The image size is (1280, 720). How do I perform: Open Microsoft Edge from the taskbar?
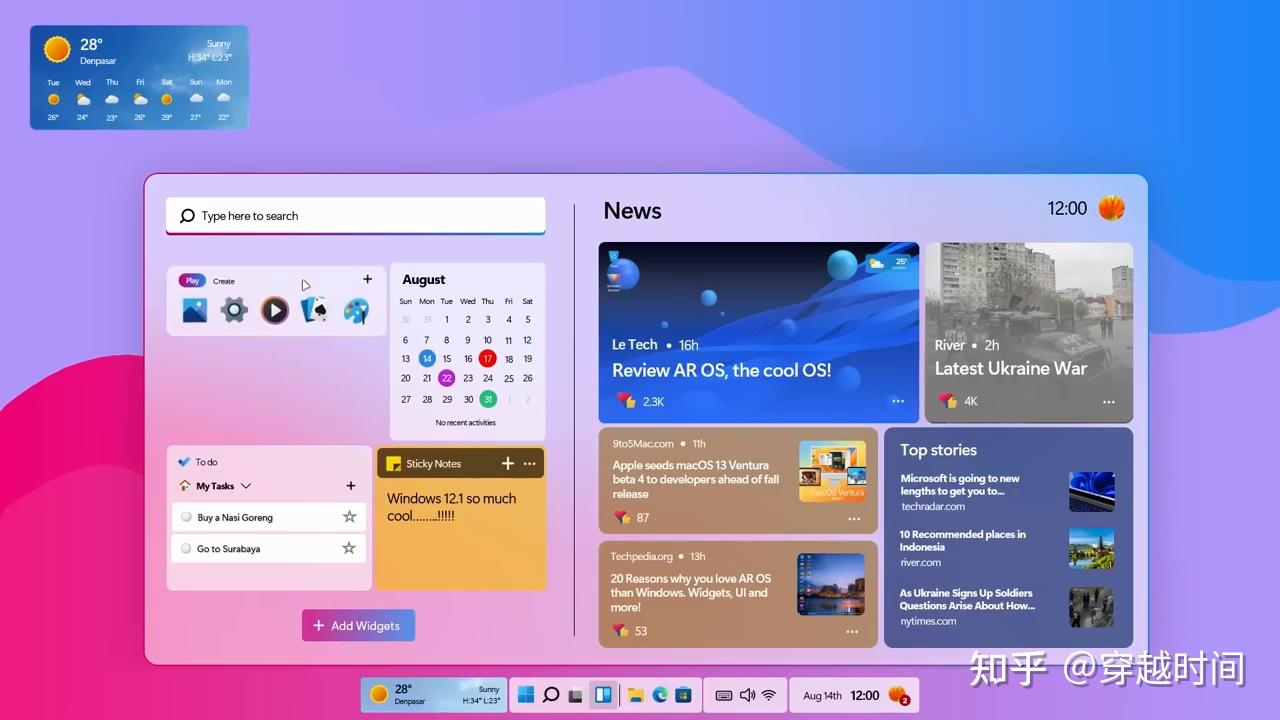[x=659, y=694]
